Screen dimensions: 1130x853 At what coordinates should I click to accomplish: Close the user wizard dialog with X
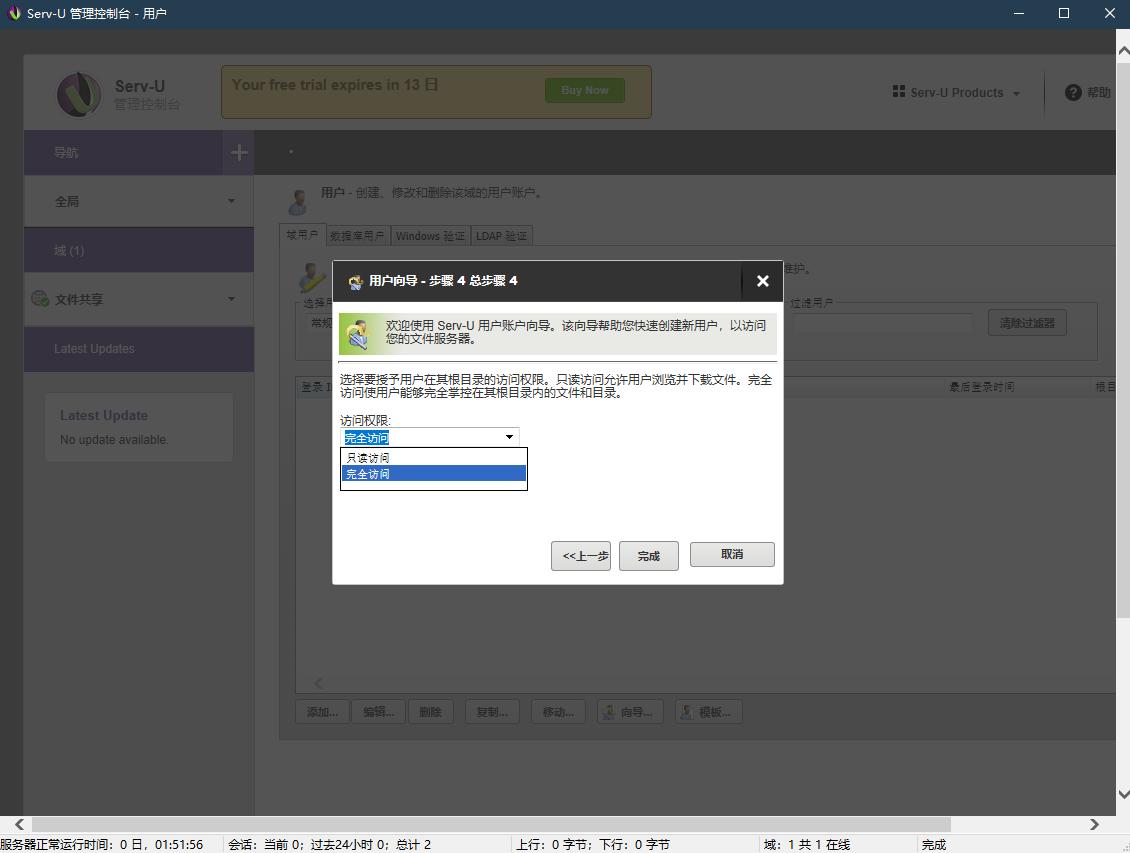762,281
